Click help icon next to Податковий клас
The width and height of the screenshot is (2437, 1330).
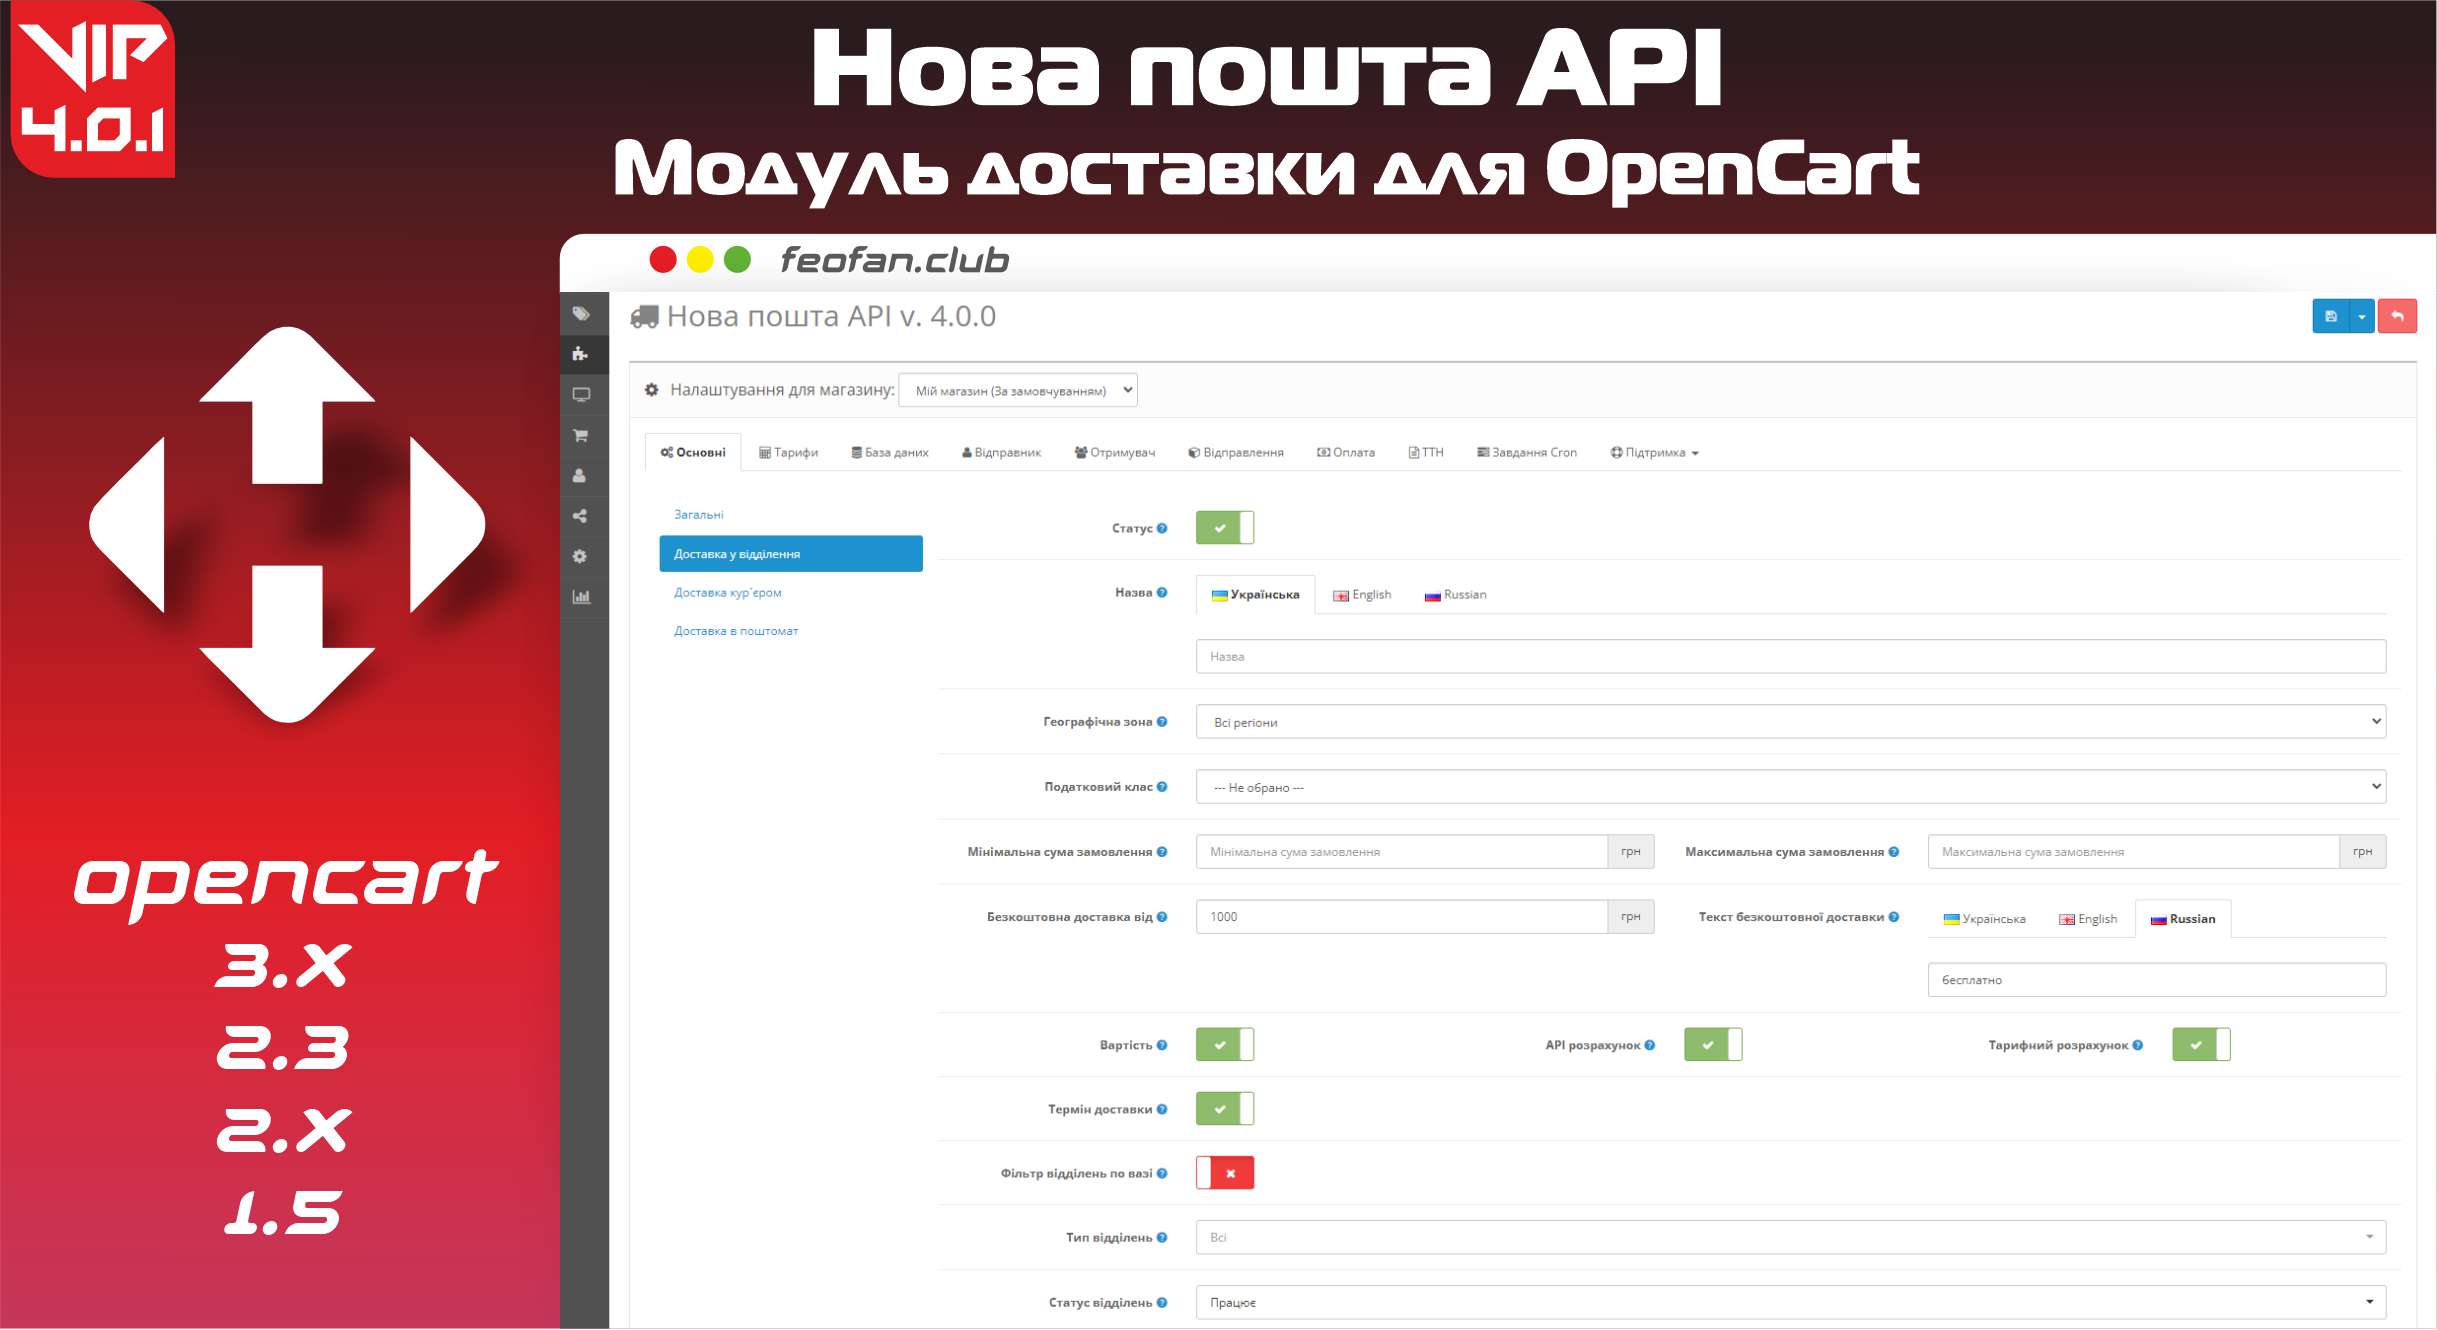(1162, 786)
